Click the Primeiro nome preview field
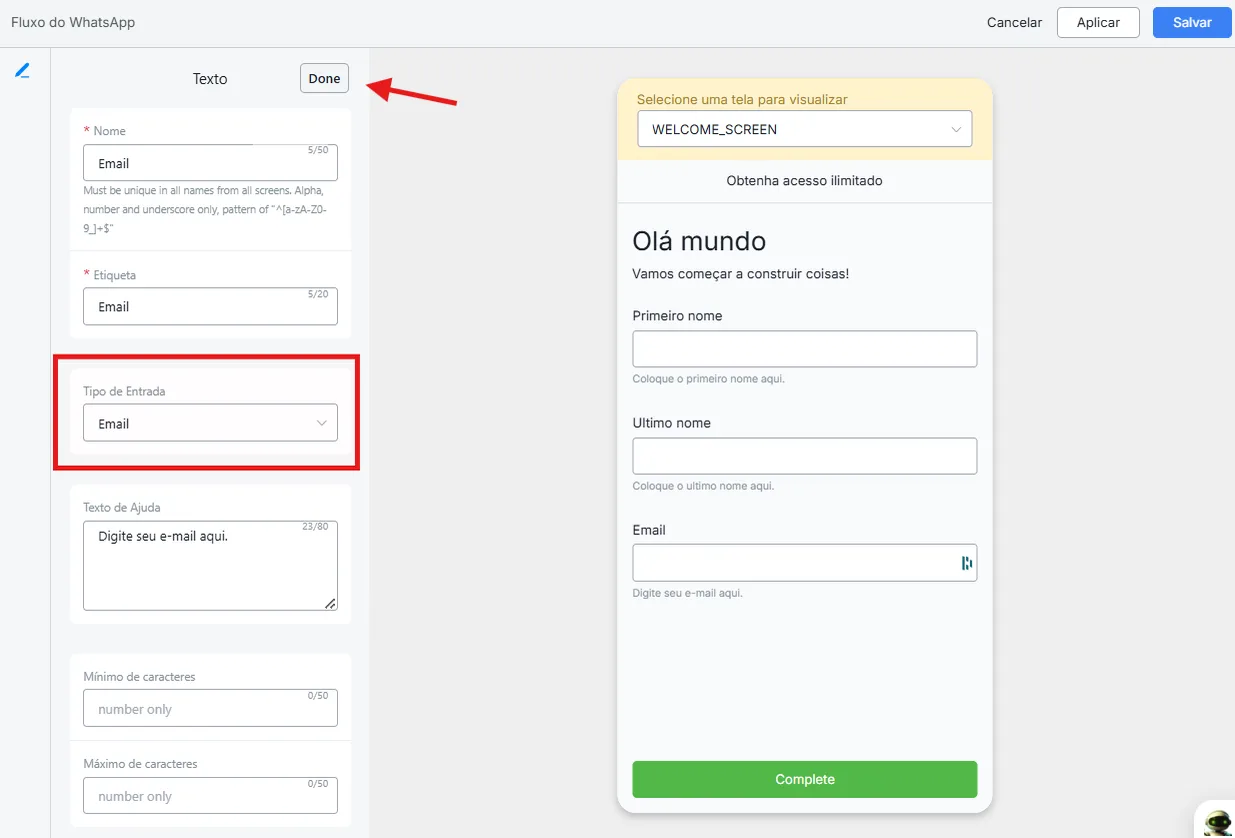The width and height of the screenshot is (1235, 838). 805,349
